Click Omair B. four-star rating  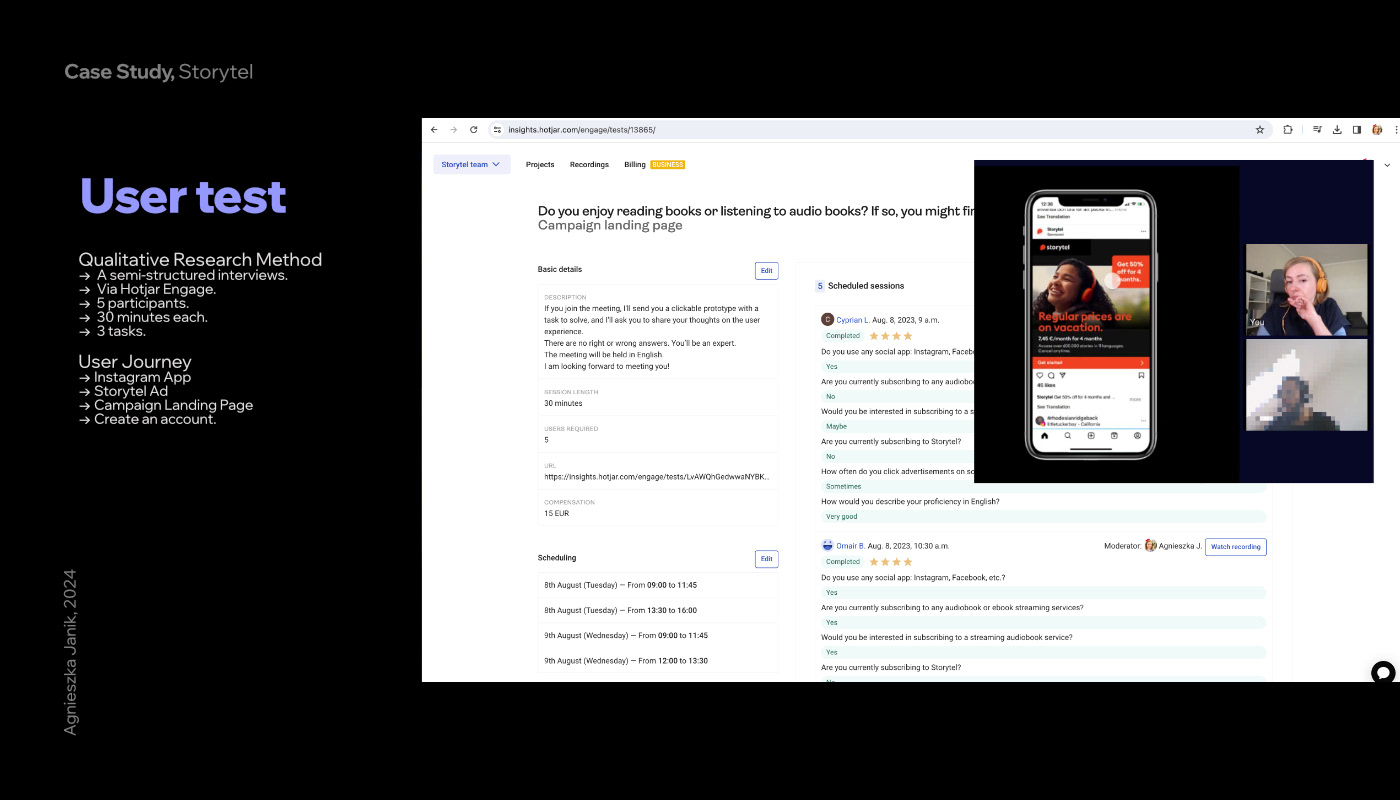click(x=891, y=562)
